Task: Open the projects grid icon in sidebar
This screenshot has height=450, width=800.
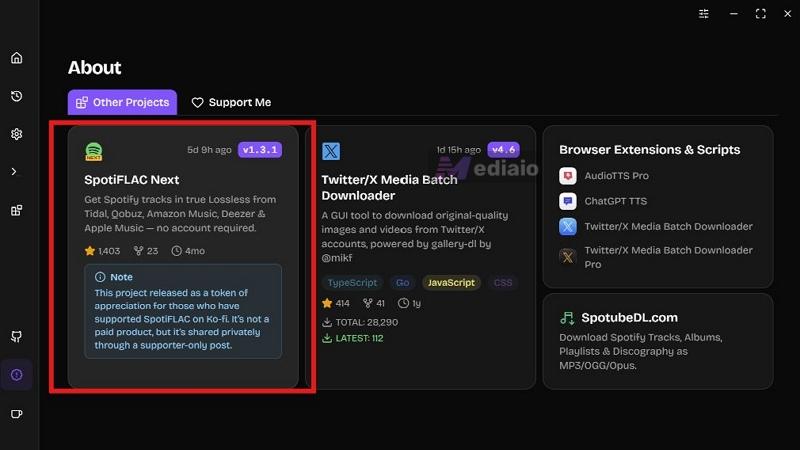Action: click(16, 210)
